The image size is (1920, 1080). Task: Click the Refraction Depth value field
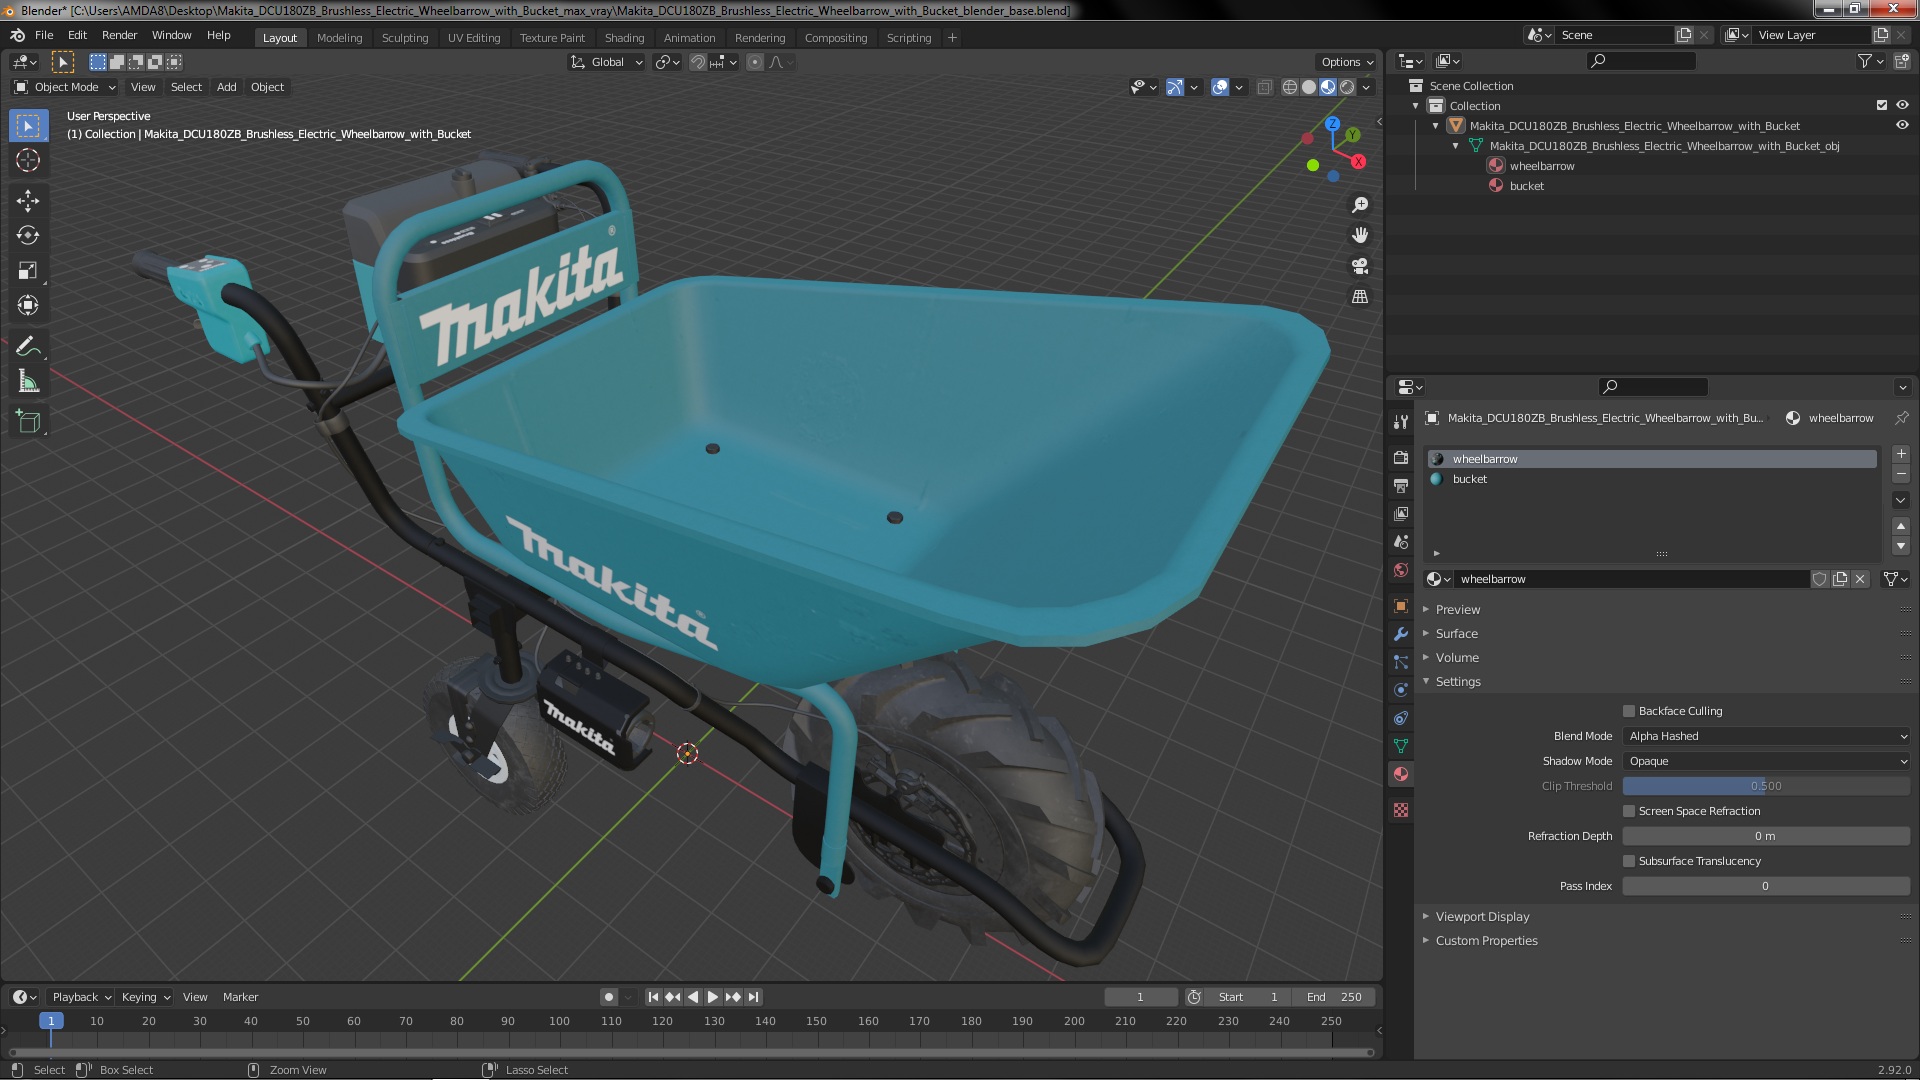click(1766, 836)
